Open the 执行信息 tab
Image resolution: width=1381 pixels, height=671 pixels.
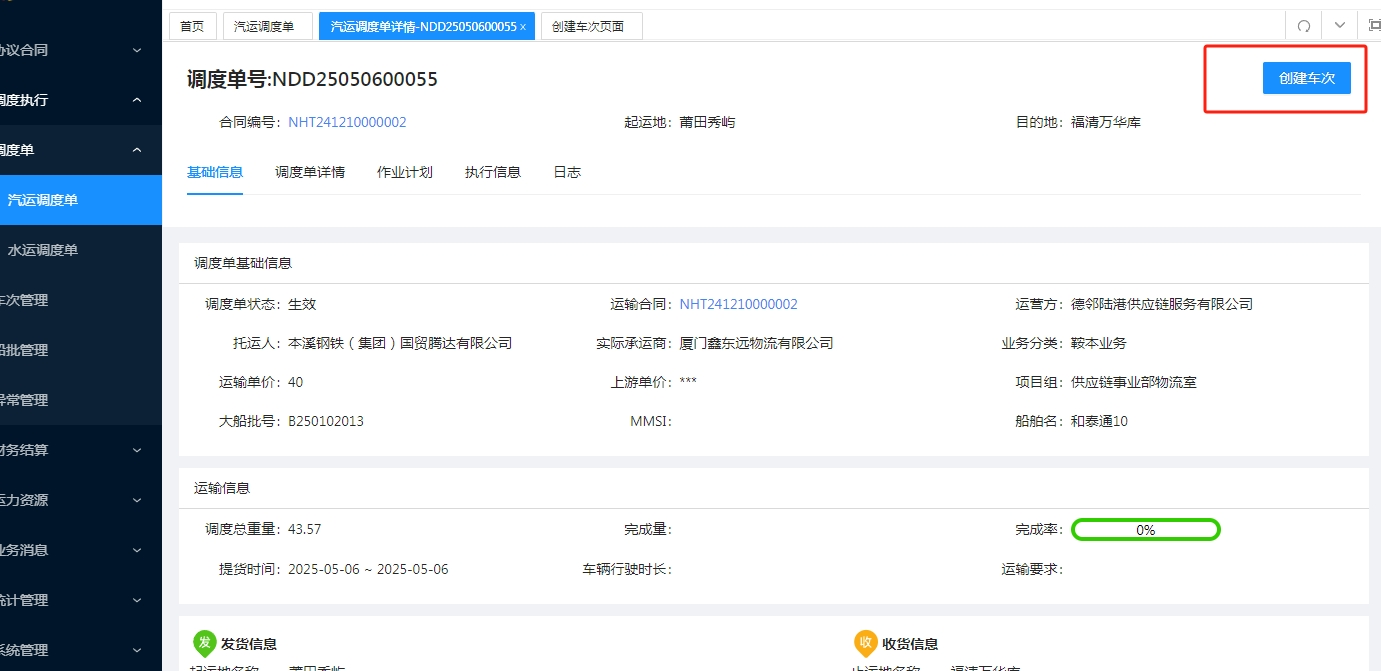click(493, 172)
